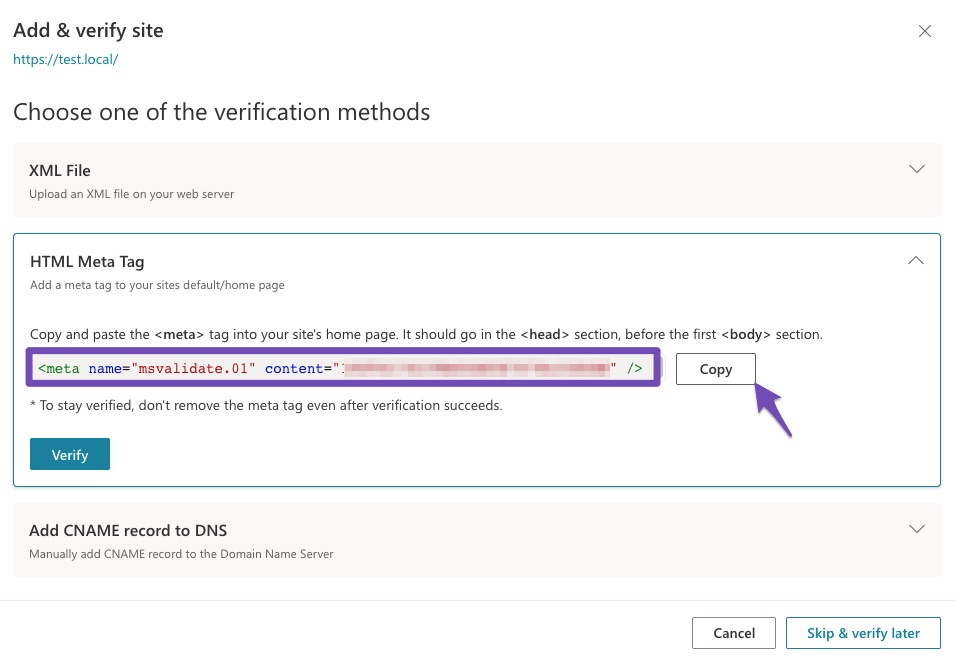The image size is (957, 665).
Task: Close the Add & verify site dialog
Action: pyautogui.click(x=925, y=31)
